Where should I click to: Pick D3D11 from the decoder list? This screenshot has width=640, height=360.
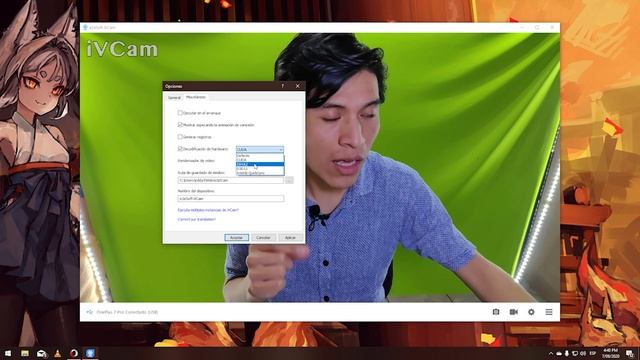260,169
